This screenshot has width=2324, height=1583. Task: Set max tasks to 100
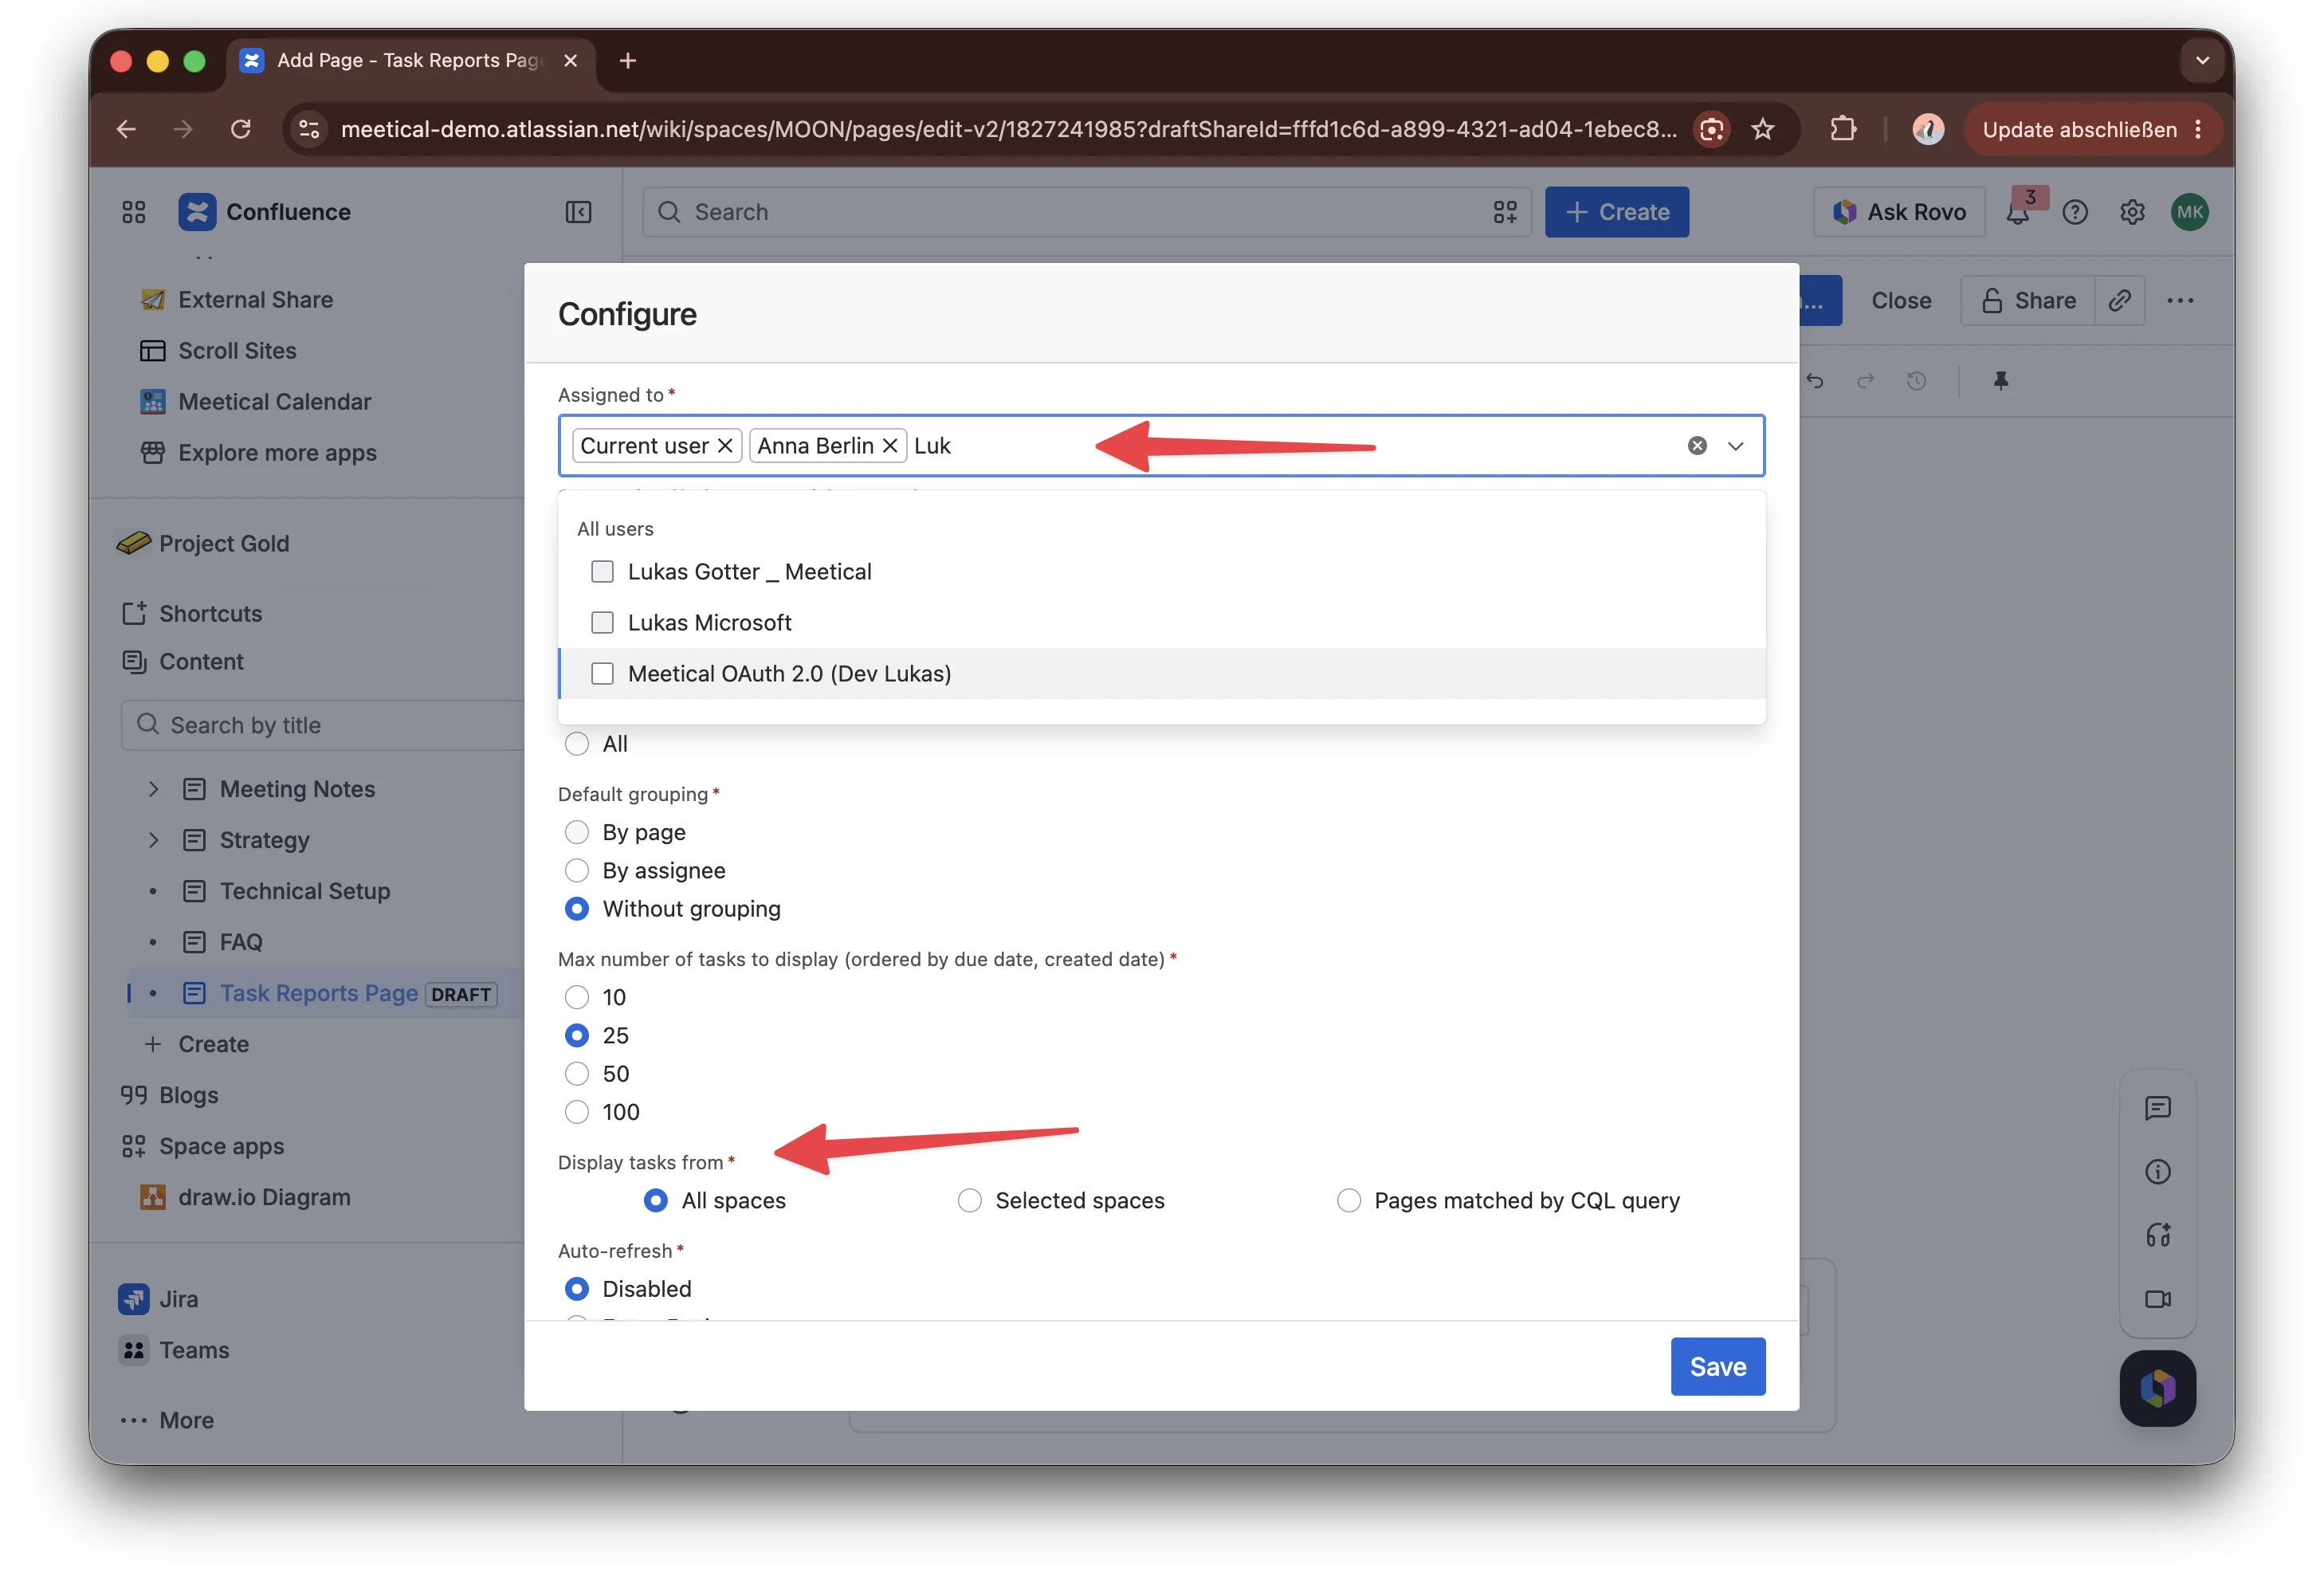tap(576, 1112)
